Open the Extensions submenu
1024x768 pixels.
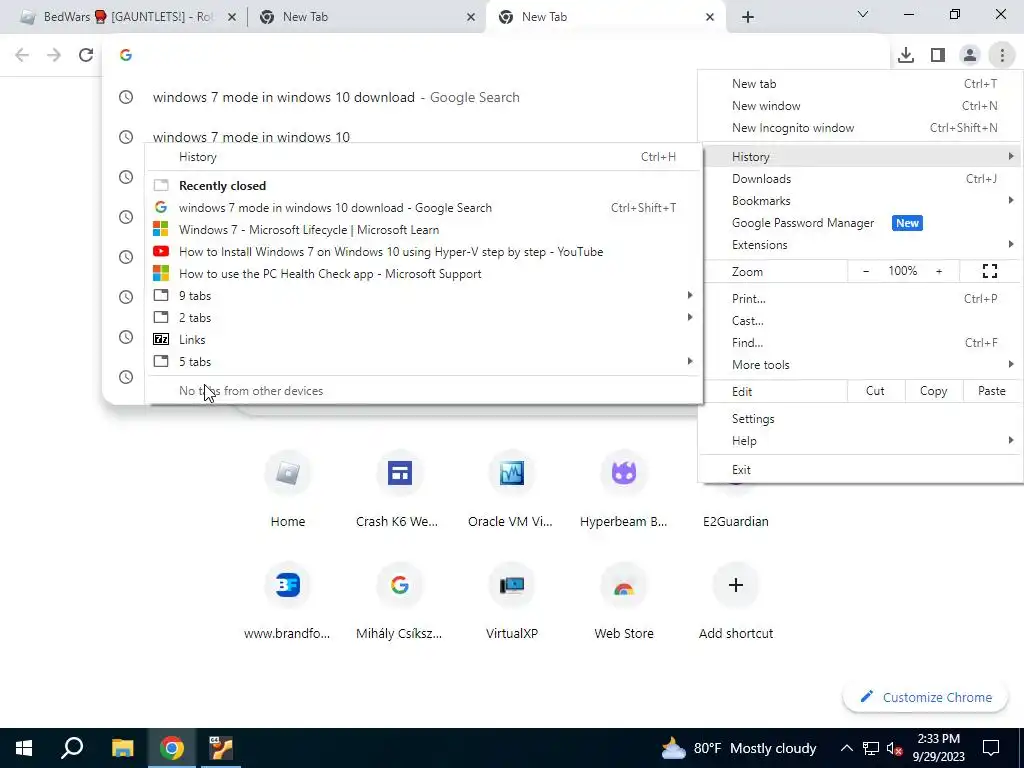861,245
